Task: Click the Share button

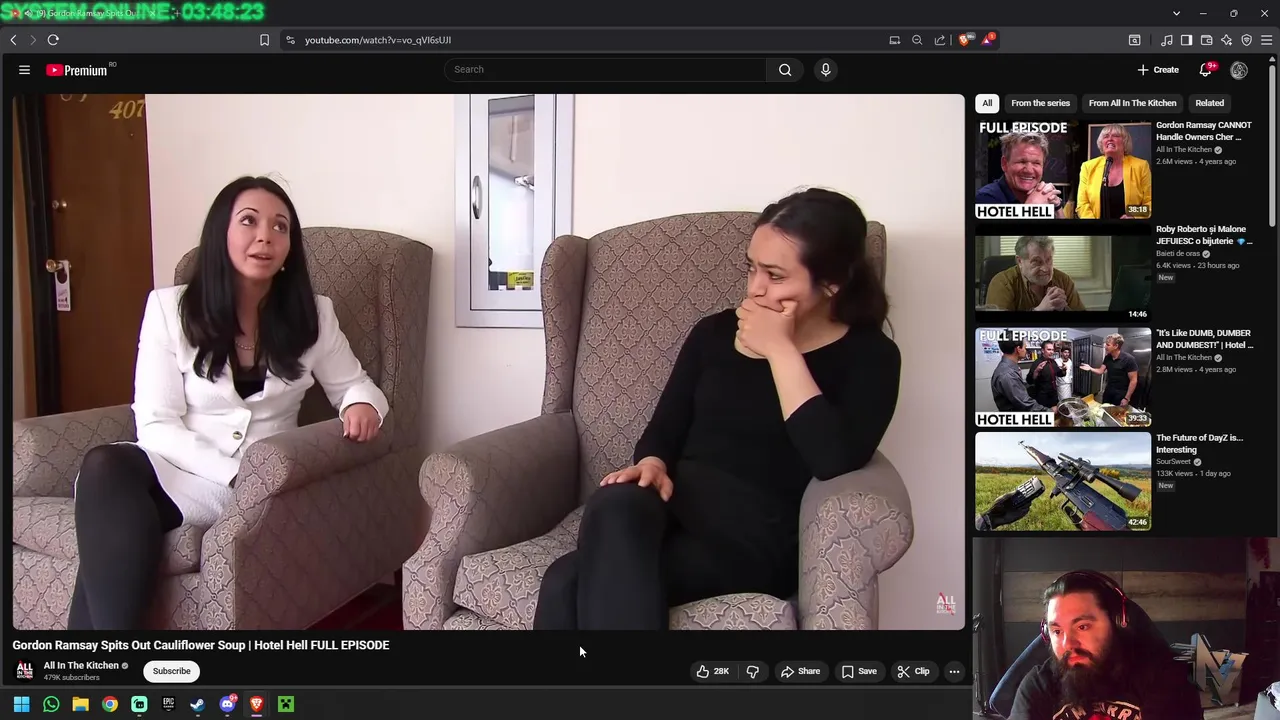Action: coord(800,672)
